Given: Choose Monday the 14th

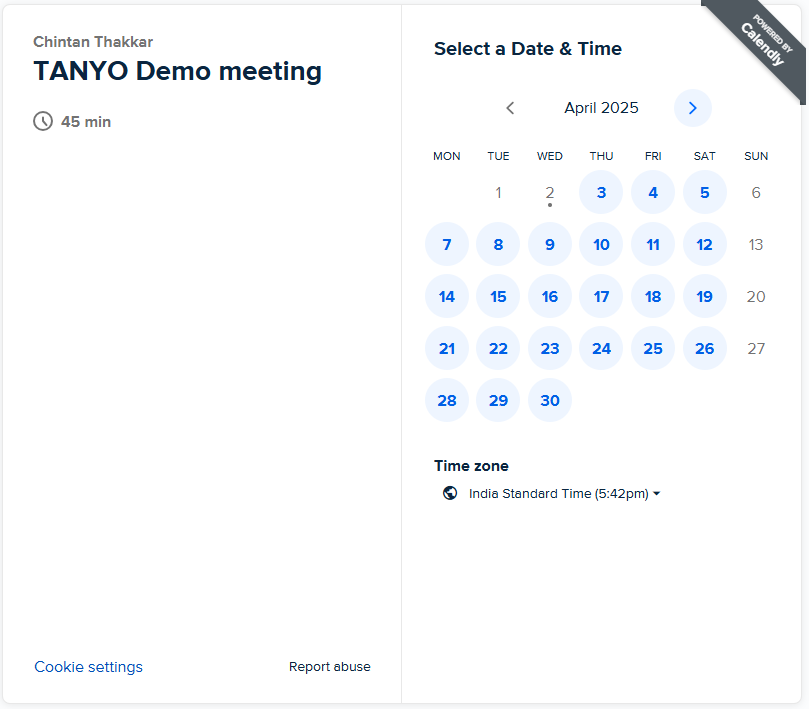Looking at the screenshot, I should click(x=447, y=297).
